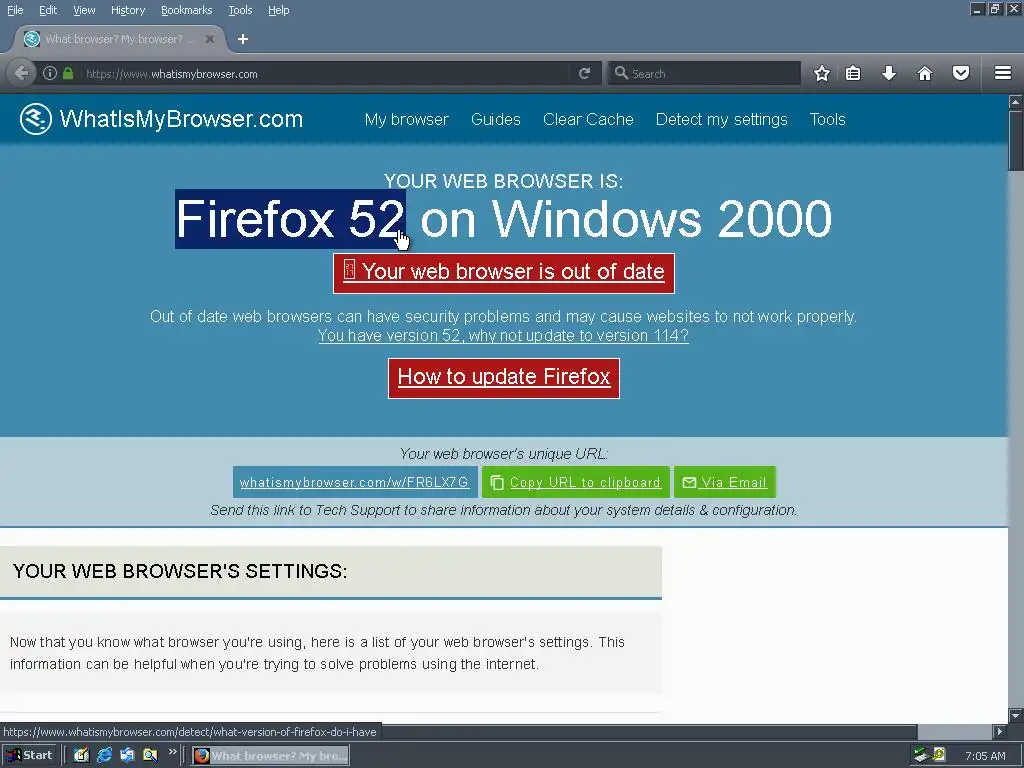Click the Firefox icon in taskbar button
Viewport: 1024px width, 768px height.
click(202, 756)
